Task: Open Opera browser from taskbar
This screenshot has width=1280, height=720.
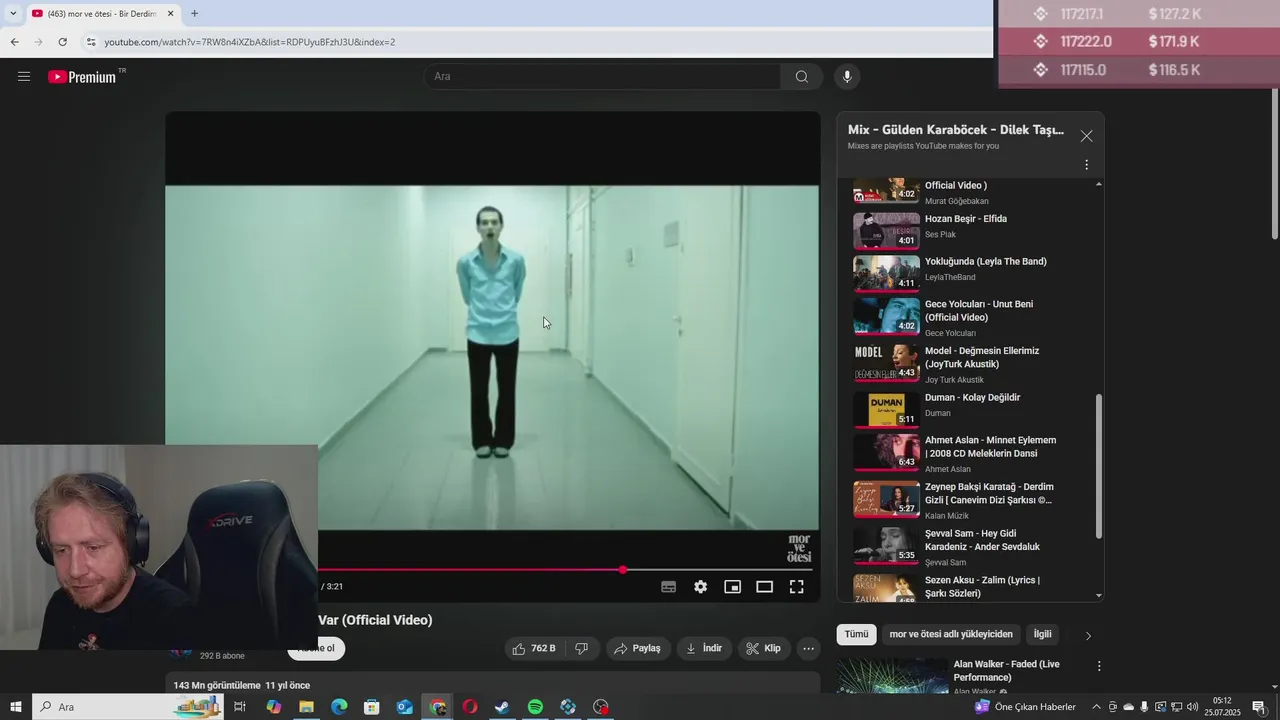Action: pyautogui.click(x=470, y=707)
